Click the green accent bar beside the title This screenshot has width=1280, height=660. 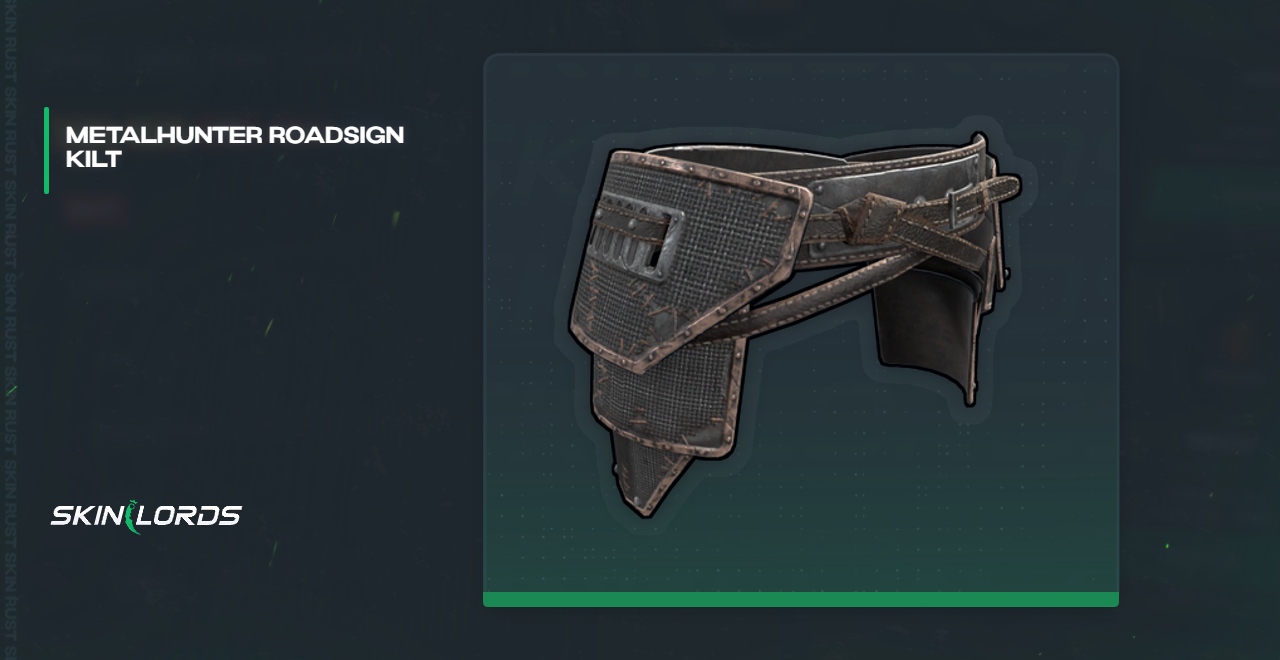tap(46, 150)
